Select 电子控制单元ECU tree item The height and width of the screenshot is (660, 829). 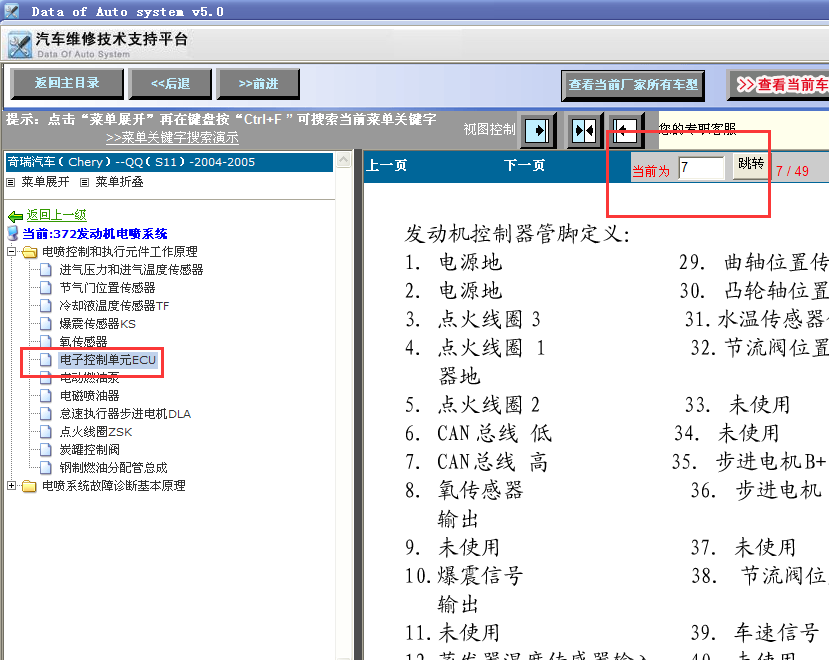coord(108,360)
